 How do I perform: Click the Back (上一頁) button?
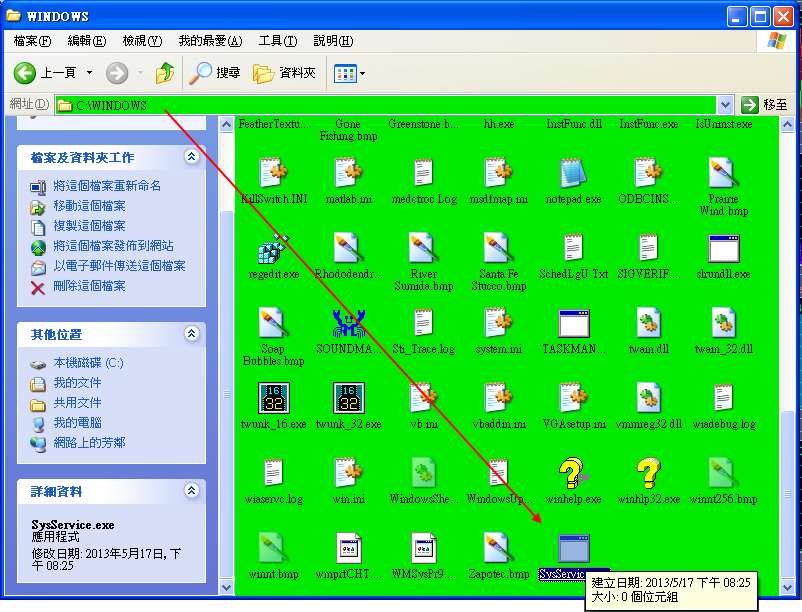click(45, 73)
